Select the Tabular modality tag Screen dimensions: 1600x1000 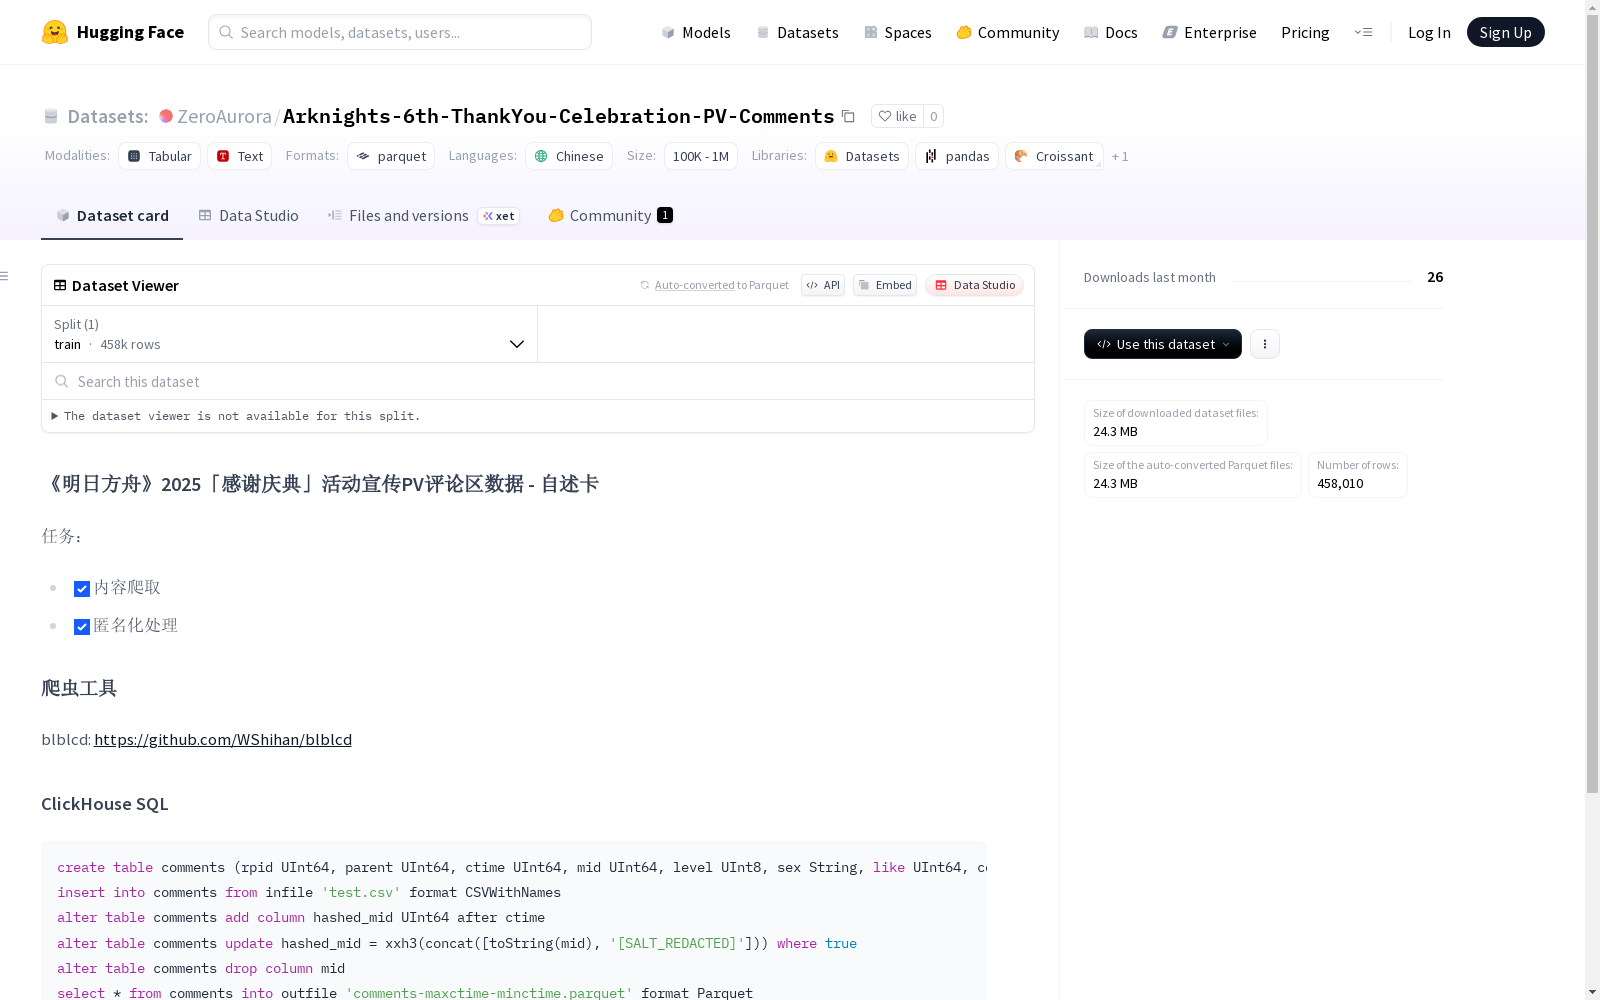tap(160, 156)
